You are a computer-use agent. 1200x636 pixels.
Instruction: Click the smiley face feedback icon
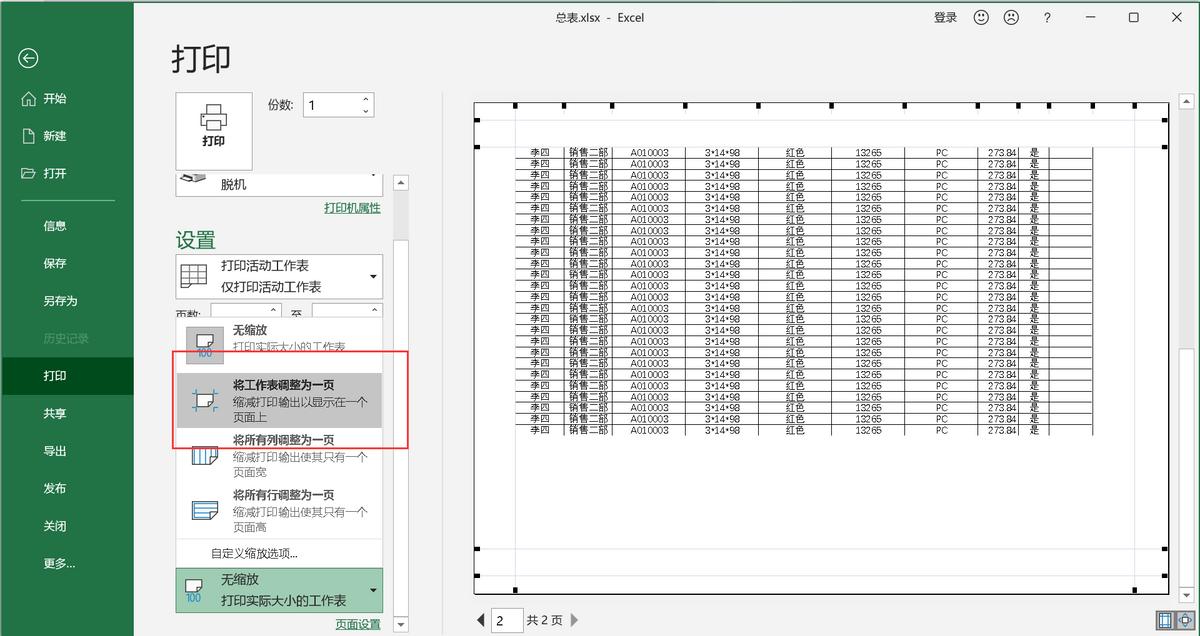[981, 18]
